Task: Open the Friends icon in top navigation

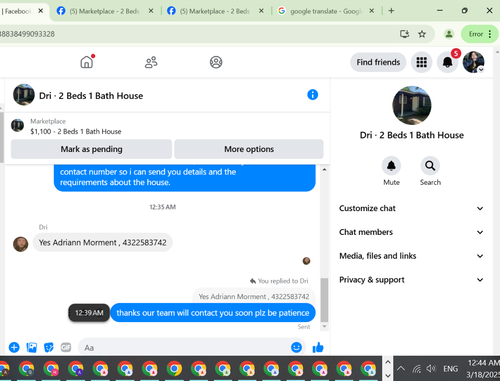Action: click(x=151, y=62)
